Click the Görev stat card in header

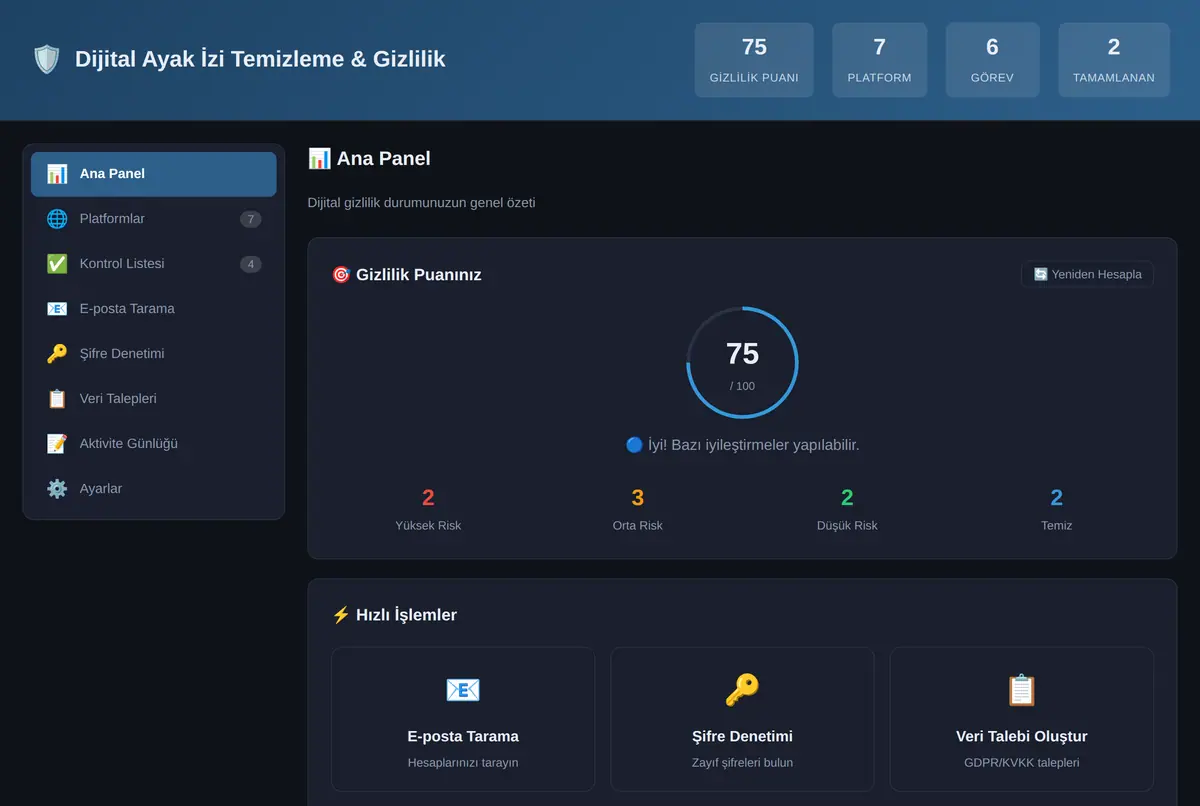(x=993, y=60)
